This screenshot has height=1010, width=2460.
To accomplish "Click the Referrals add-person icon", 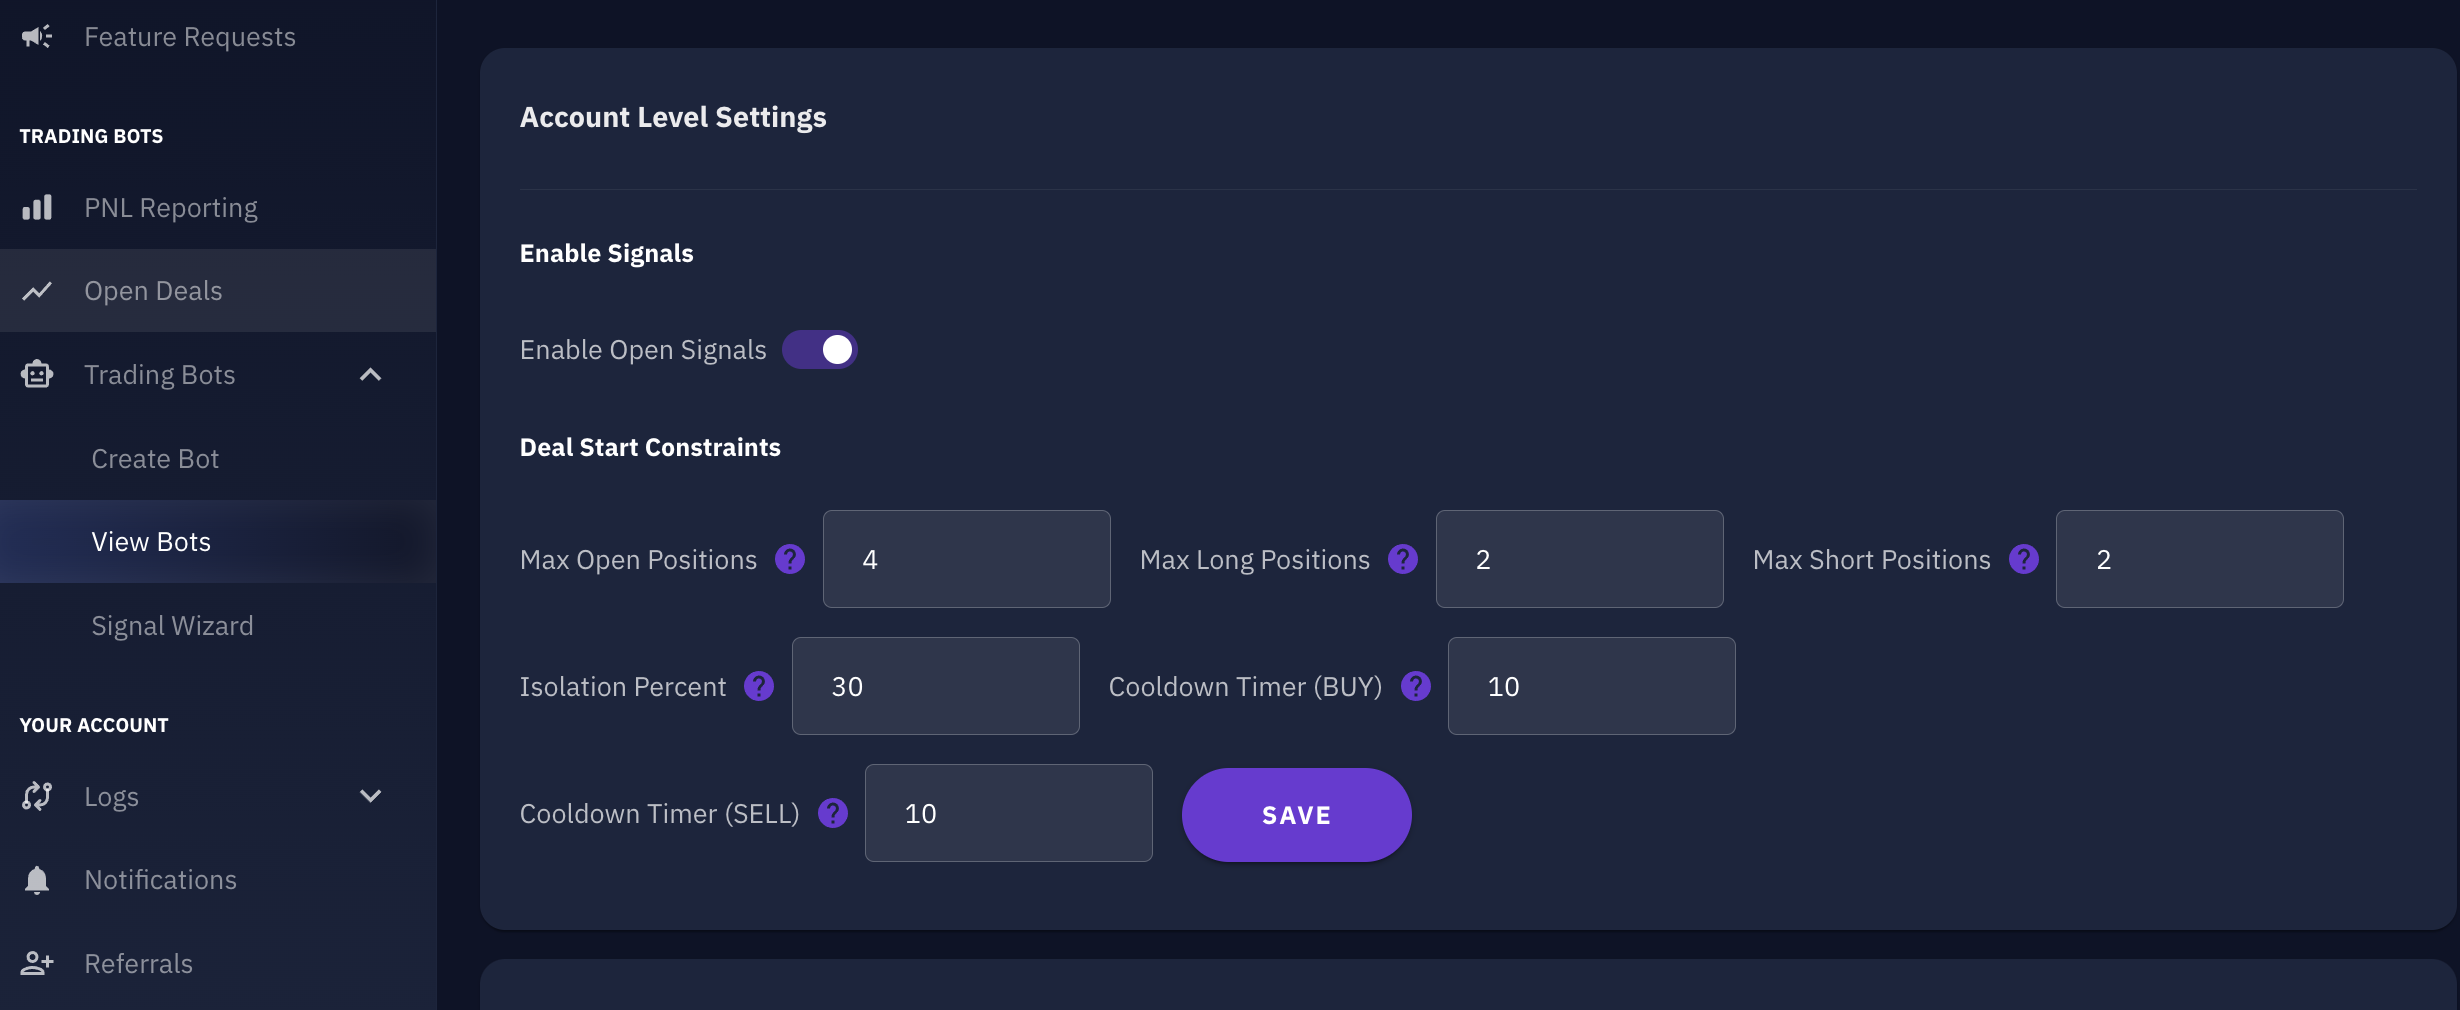I will click(37, 963).
